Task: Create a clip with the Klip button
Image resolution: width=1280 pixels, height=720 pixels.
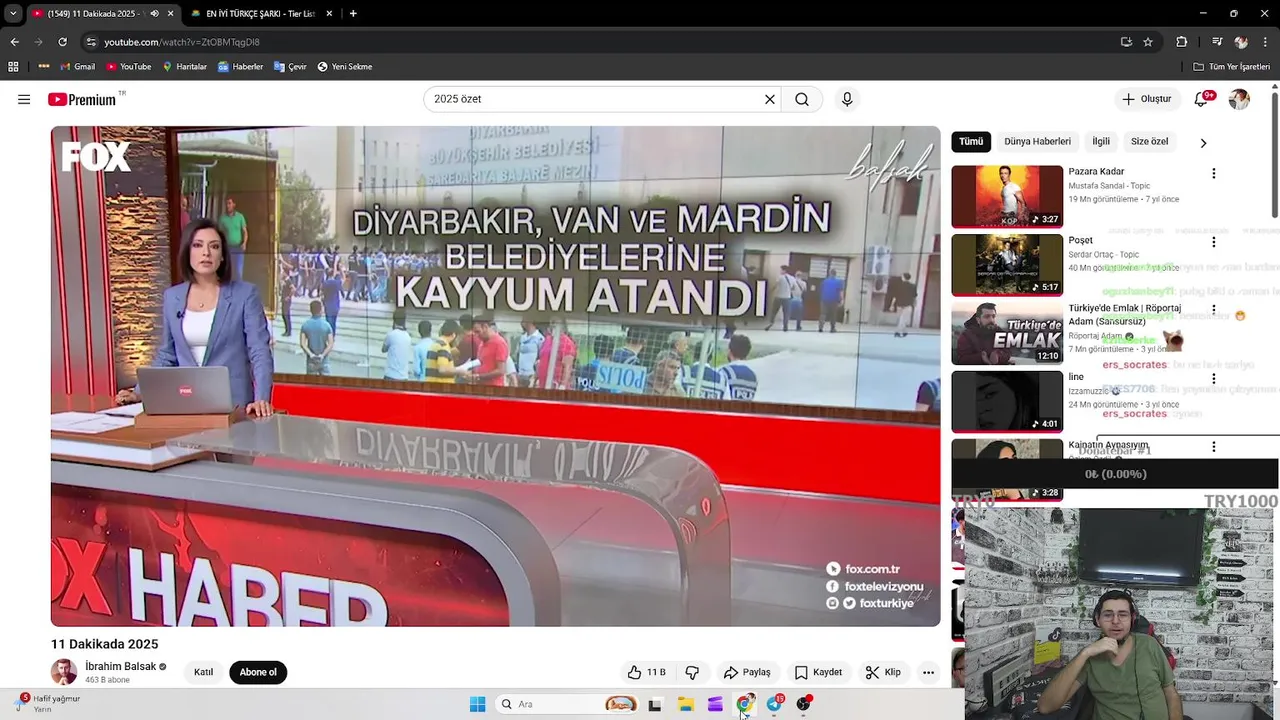Action: click(x=883, y=672)
